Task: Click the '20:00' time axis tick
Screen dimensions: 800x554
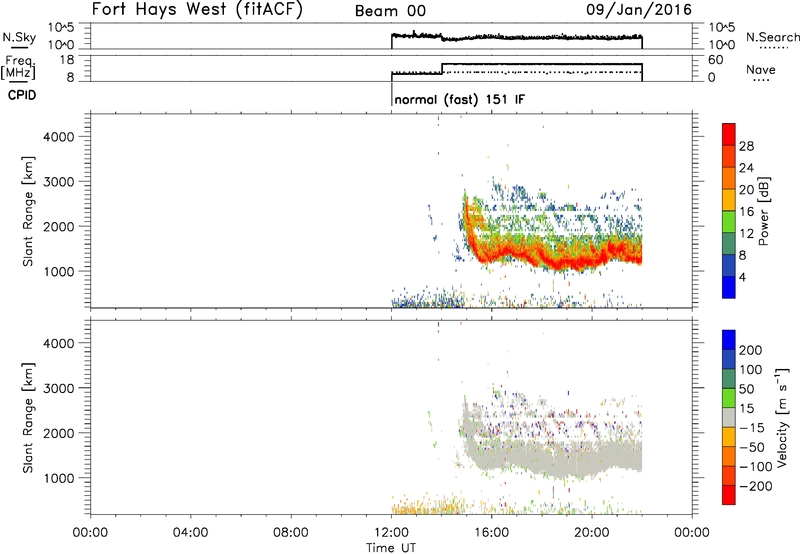Action: [592, 533]
